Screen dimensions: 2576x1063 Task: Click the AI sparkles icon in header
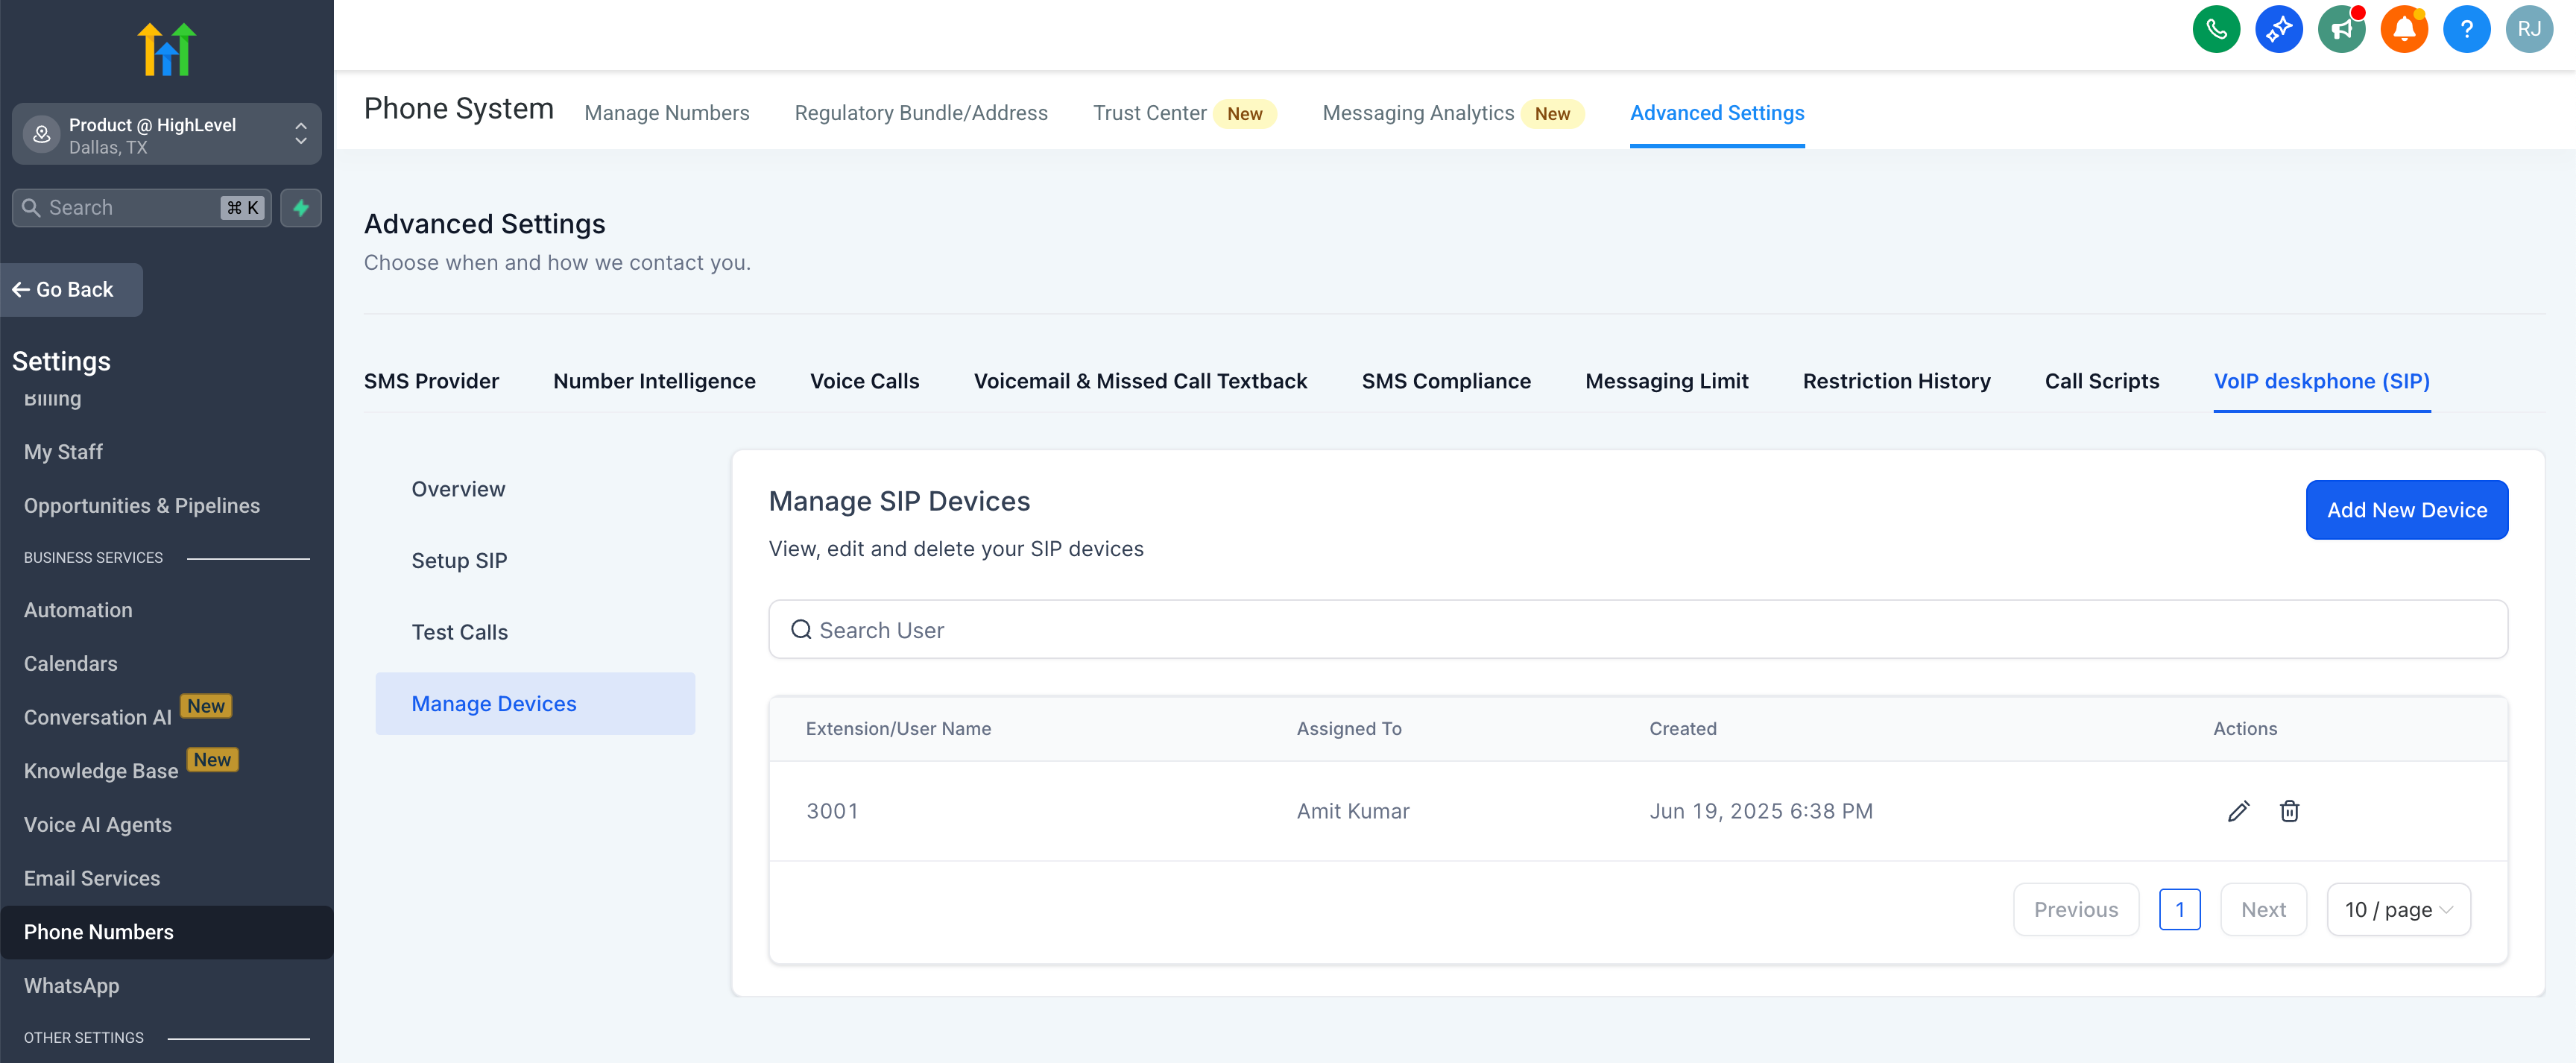coord(2279,29)
